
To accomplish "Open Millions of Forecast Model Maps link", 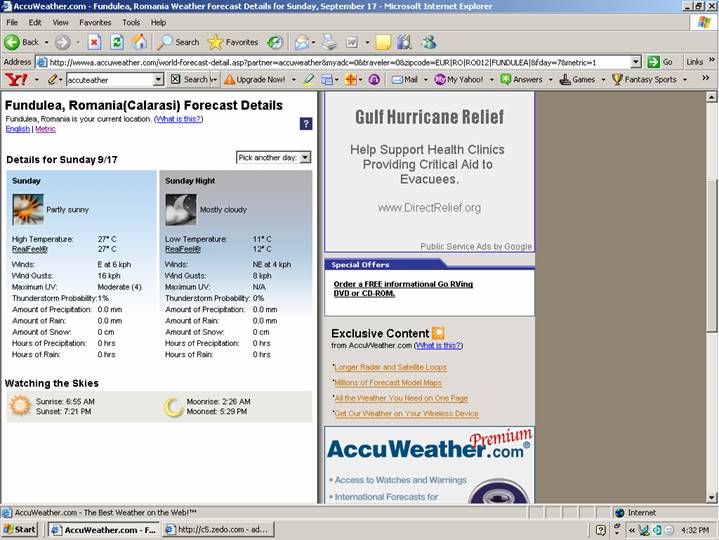I will [x=388, y=383].
